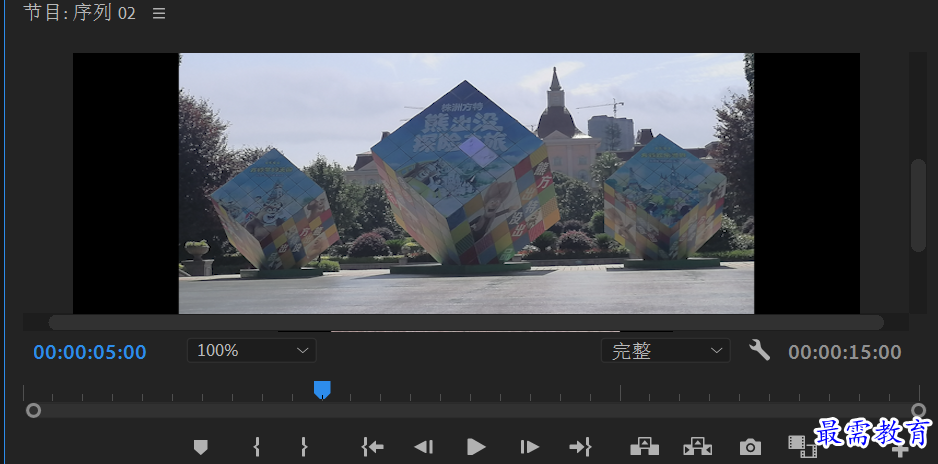Click the right zoom scroll handle
The image size is (938, 464).
(x=918, y=411)
